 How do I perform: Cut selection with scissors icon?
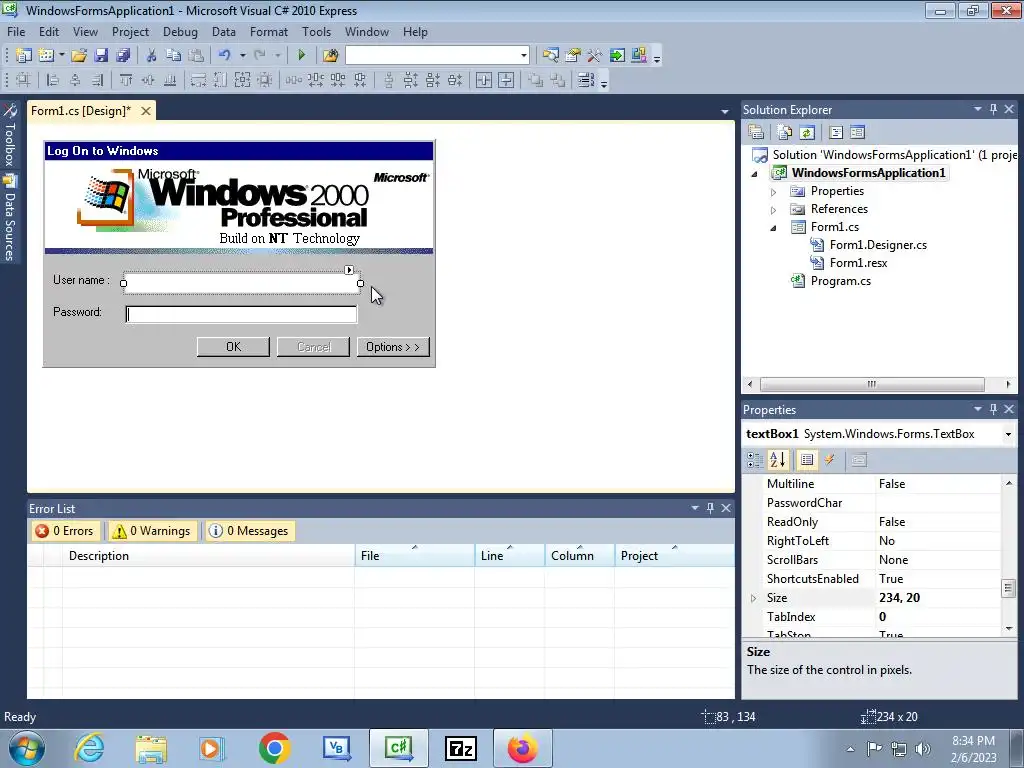point(151,56)
